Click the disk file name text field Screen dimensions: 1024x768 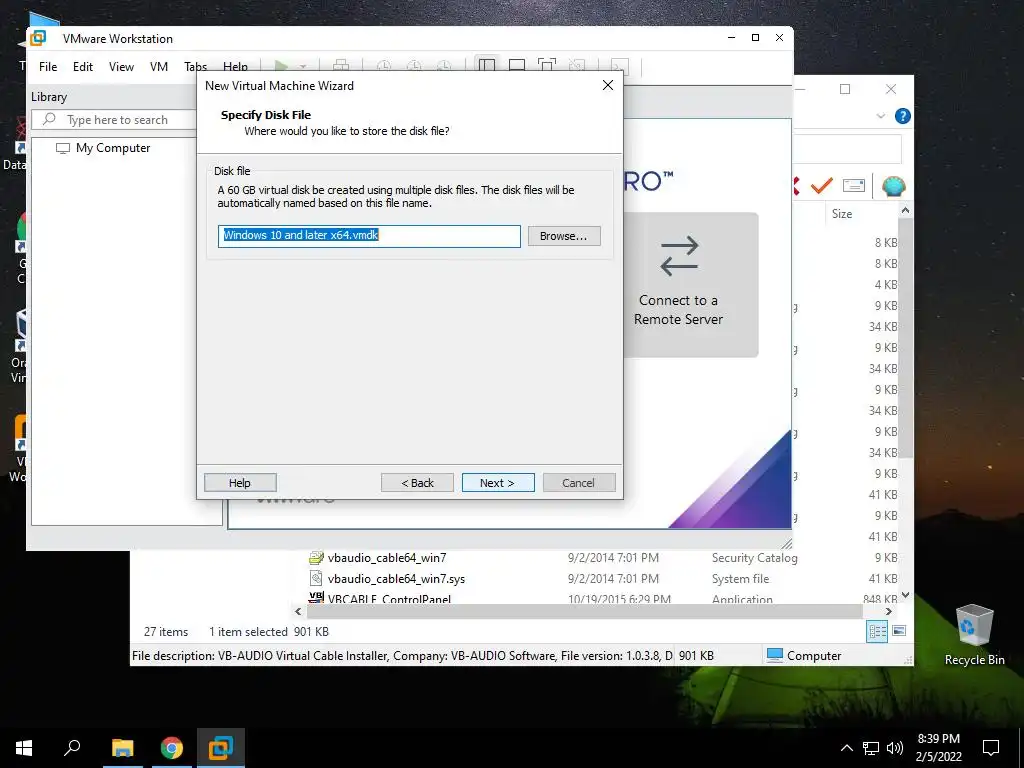tap(369, 236)
